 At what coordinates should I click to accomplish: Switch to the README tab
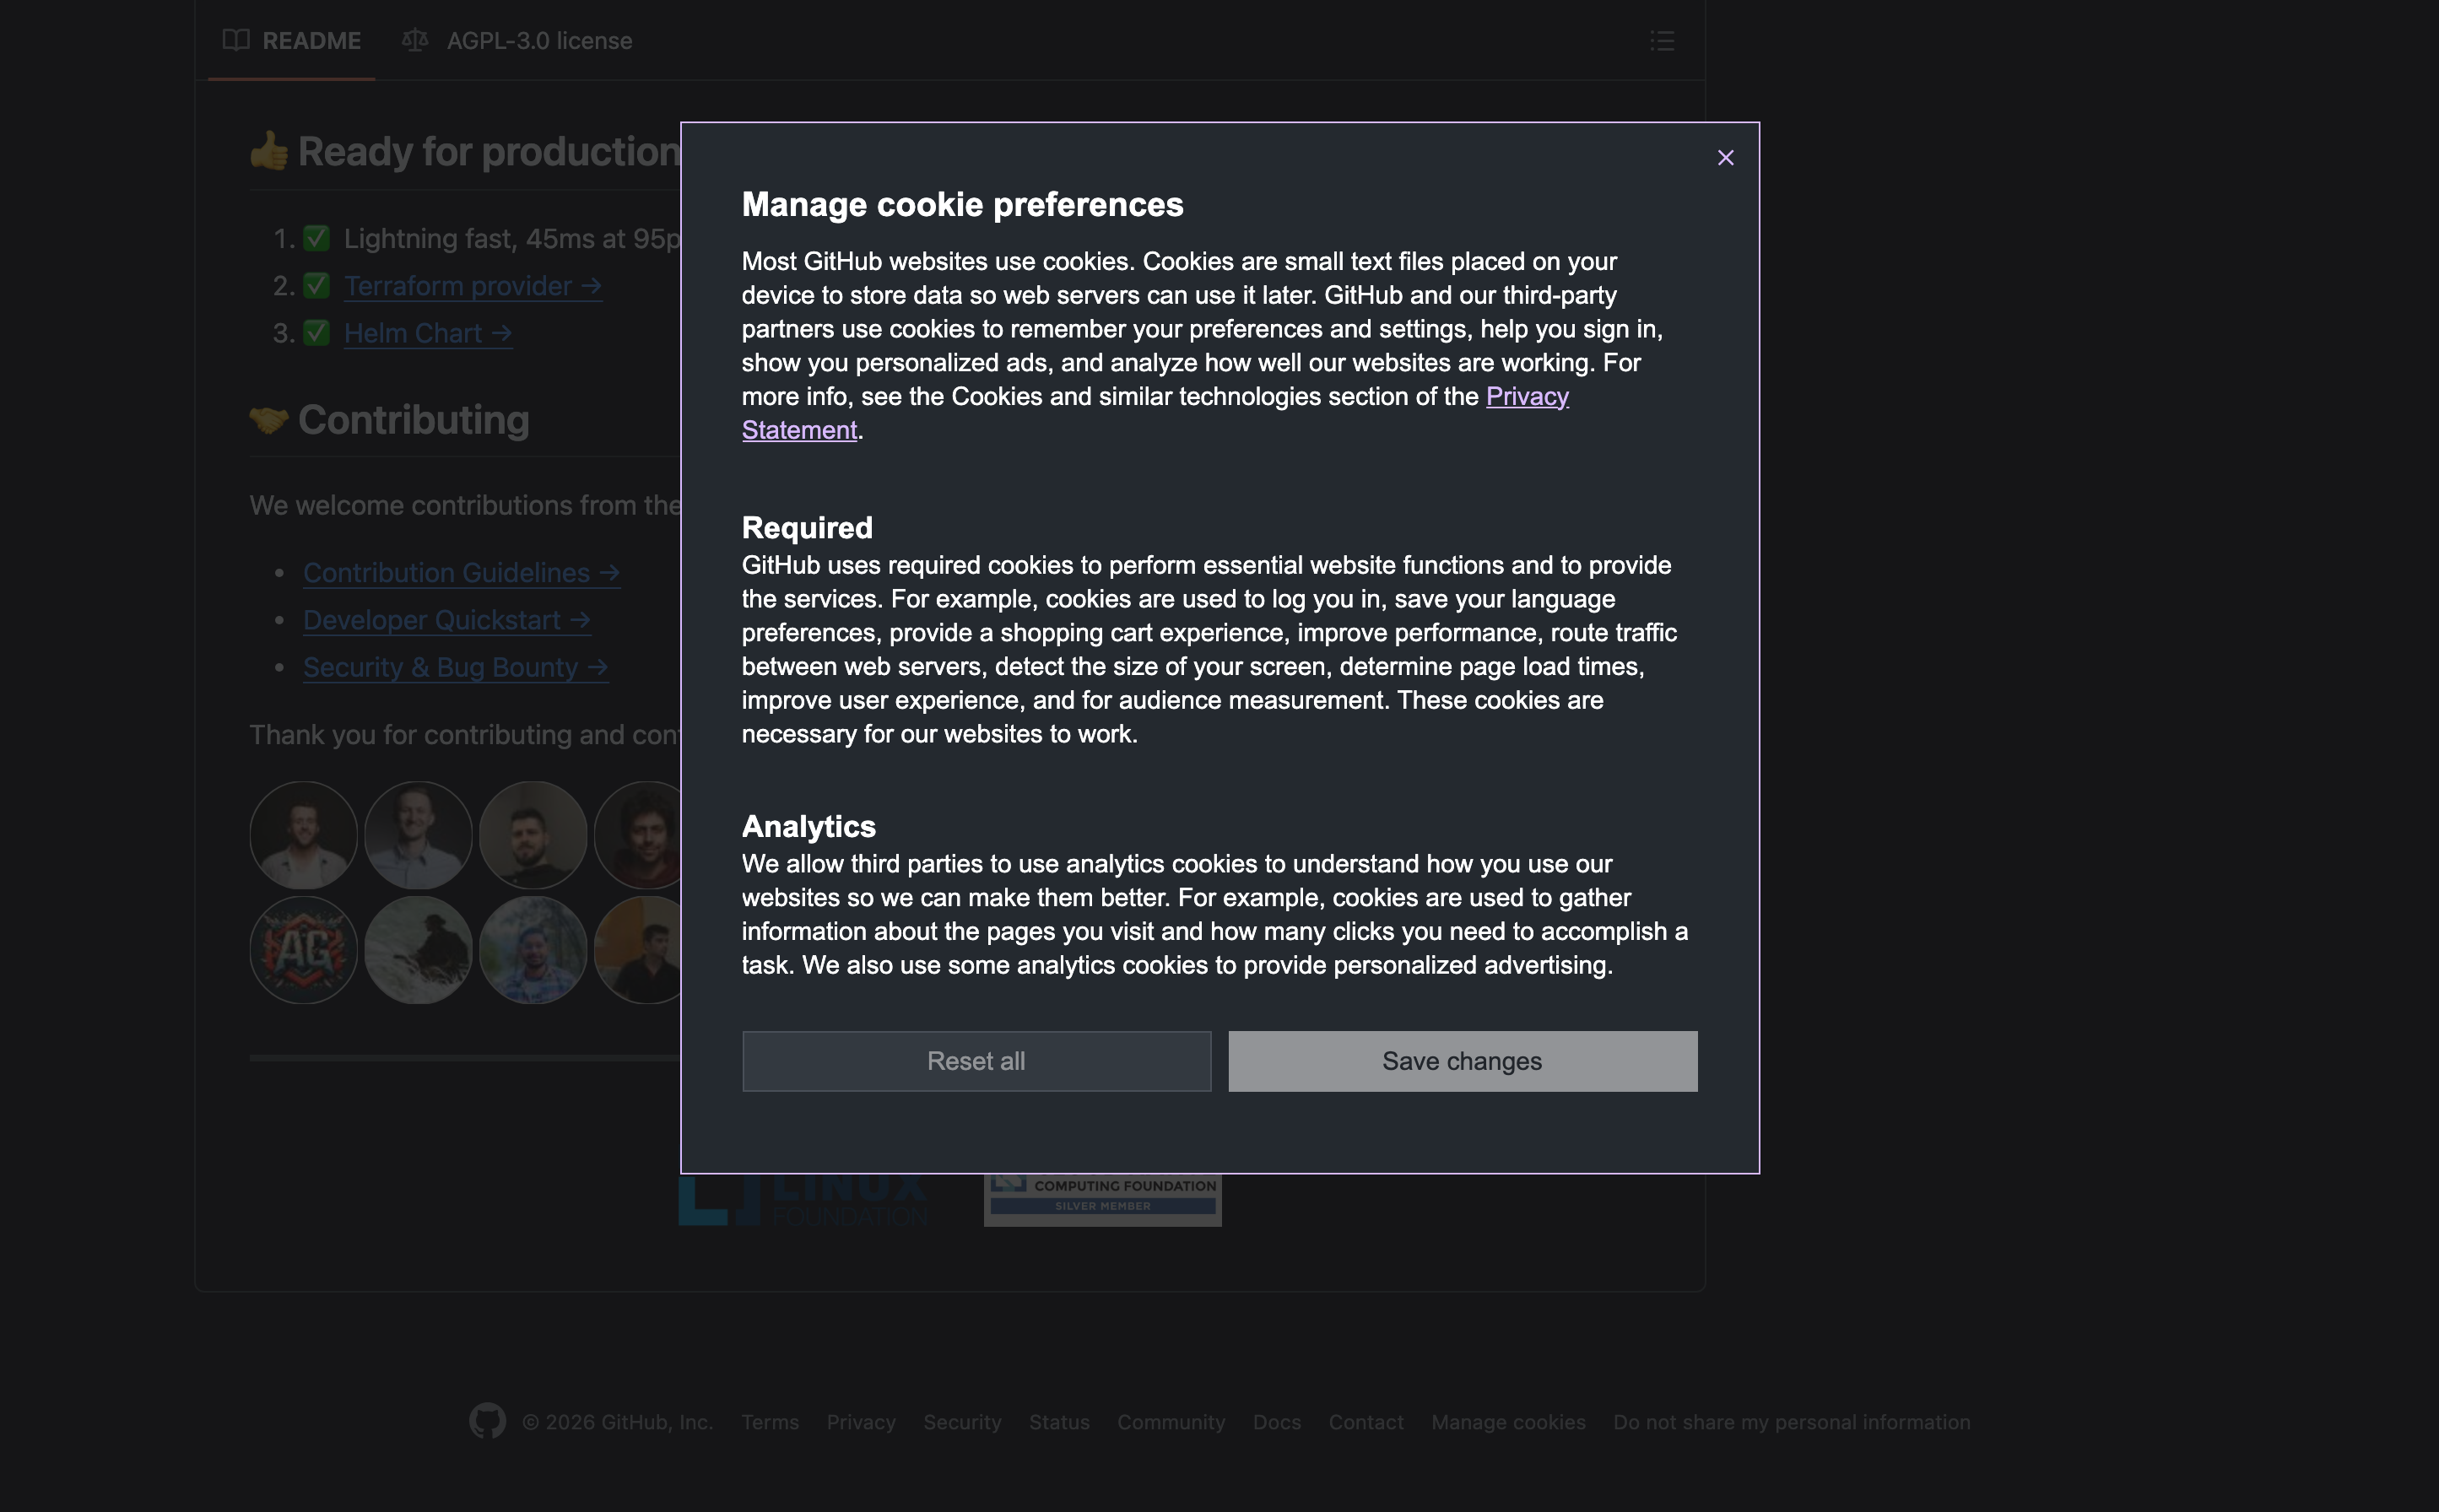pyautogui.click(x=291, y=41)
